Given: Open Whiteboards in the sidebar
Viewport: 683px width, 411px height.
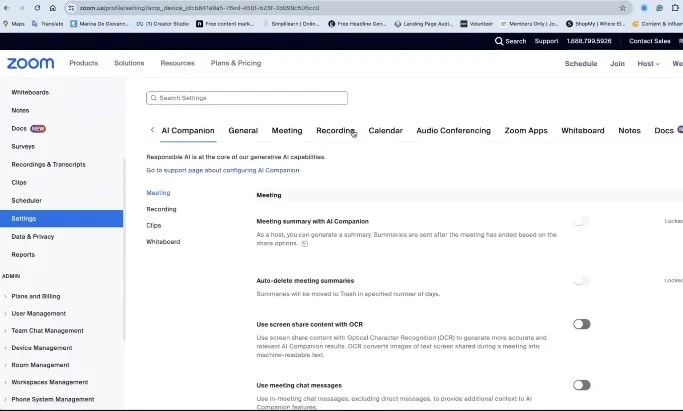Looking at the screenshot, I should coord(30,92).
